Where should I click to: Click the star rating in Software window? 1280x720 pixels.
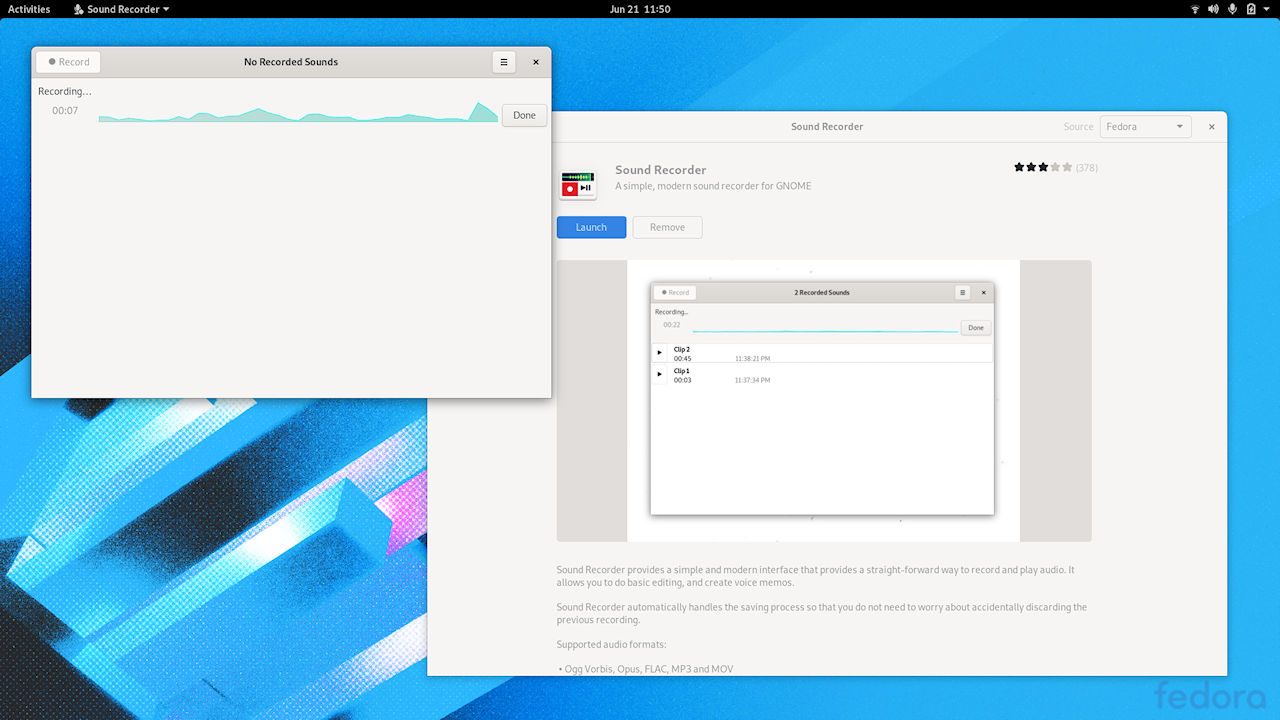pos(1043,167)
